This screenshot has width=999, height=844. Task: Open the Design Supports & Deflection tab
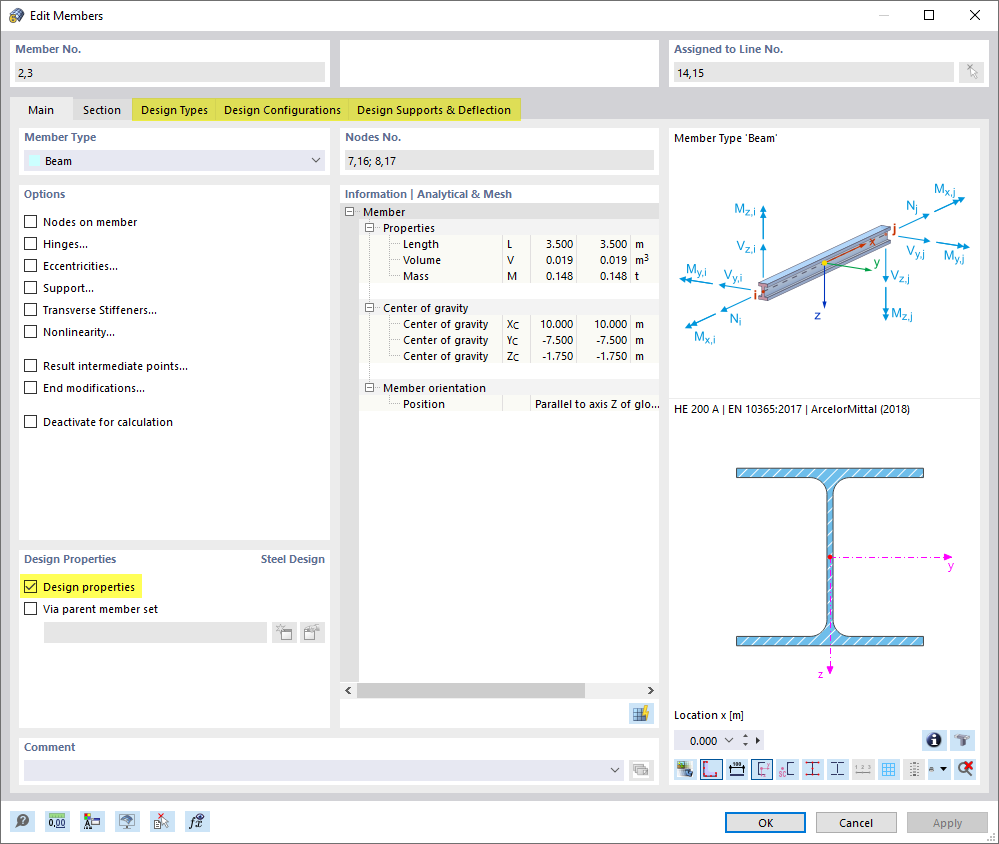coord(434,110)
